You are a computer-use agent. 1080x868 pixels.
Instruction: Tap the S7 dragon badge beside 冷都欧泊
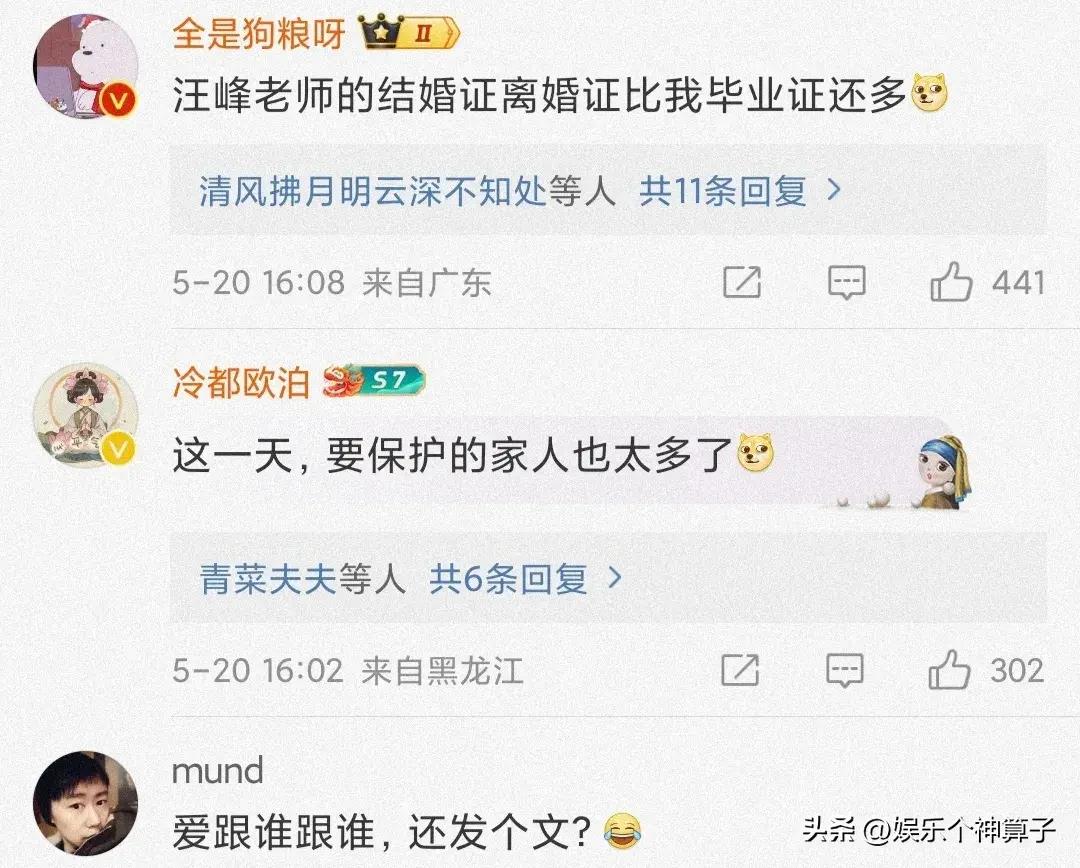(375, 381)
